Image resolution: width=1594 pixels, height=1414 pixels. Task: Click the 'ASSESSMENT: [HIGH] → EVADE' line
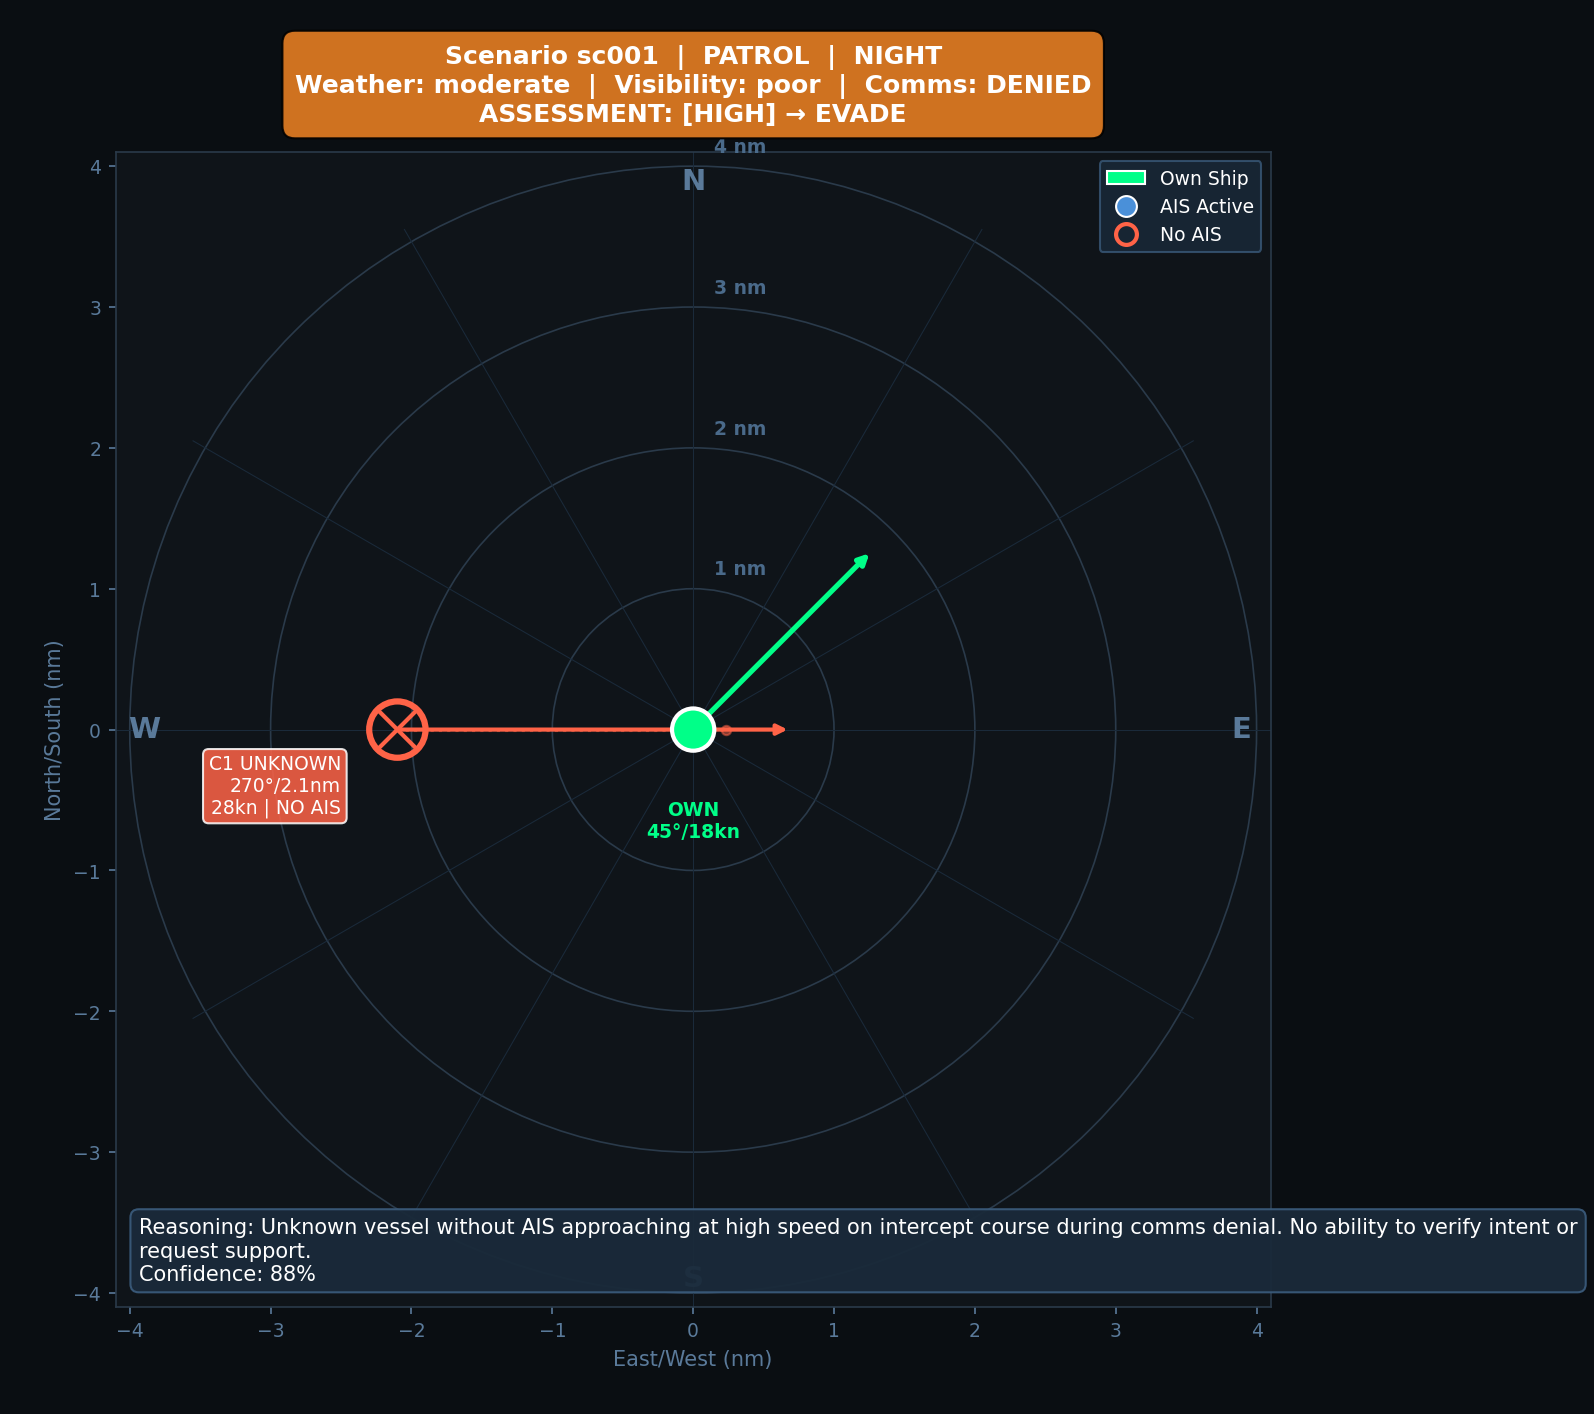pyautogui.click(x=693, y=114)
